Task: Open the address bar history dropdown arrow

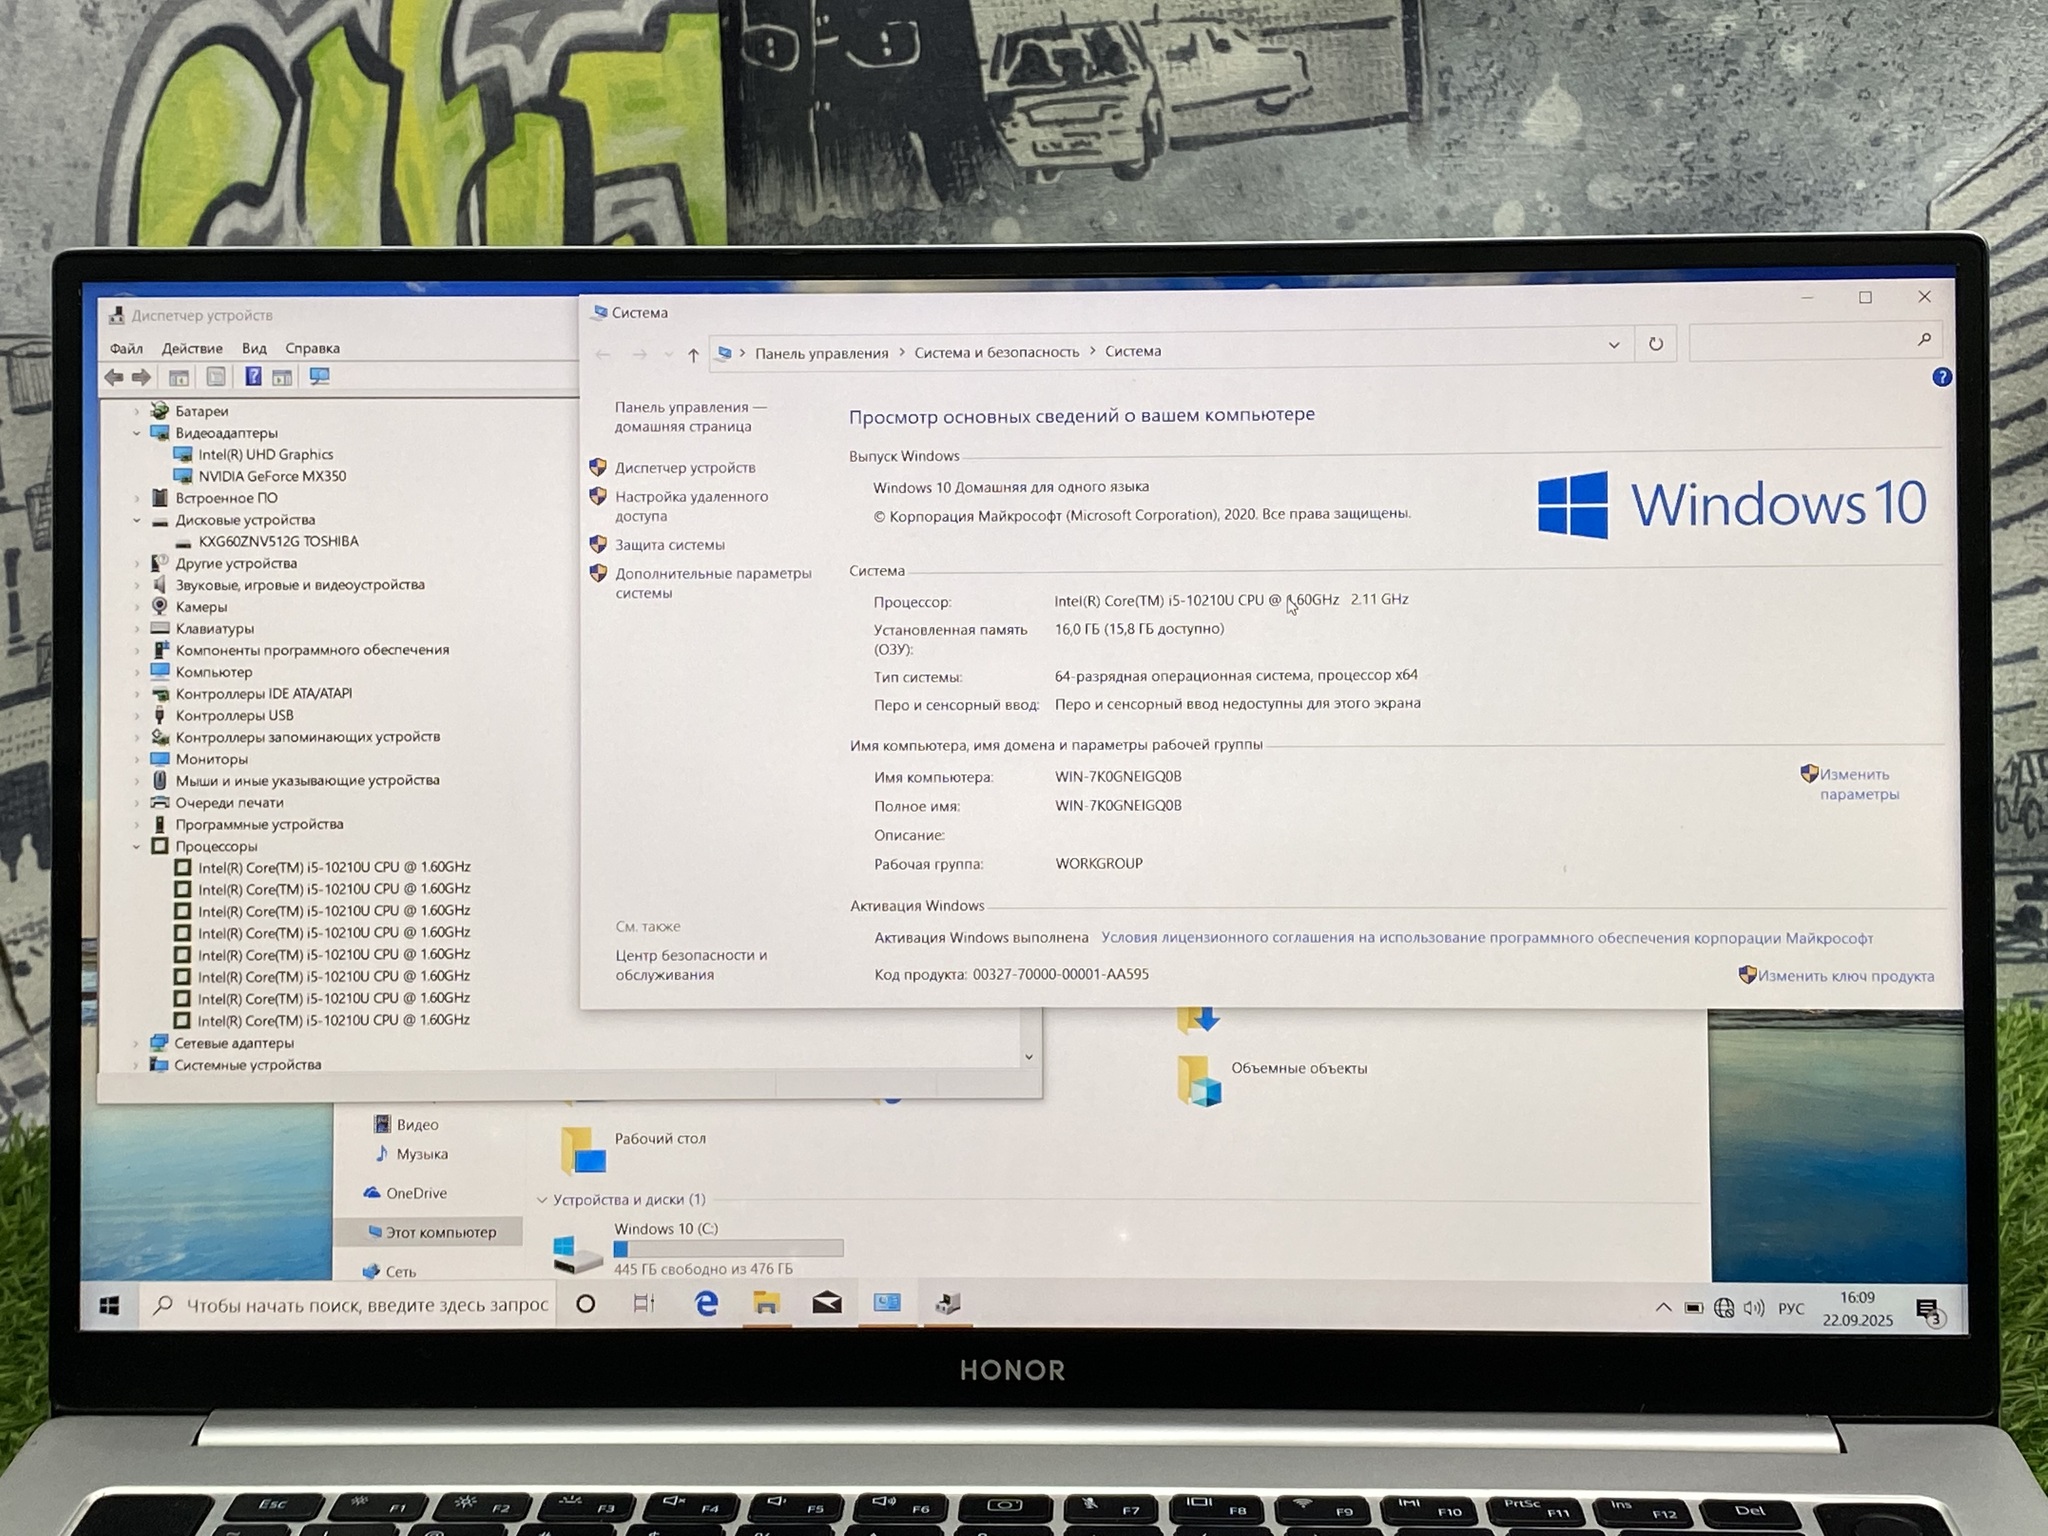Action: (1613, 345)
